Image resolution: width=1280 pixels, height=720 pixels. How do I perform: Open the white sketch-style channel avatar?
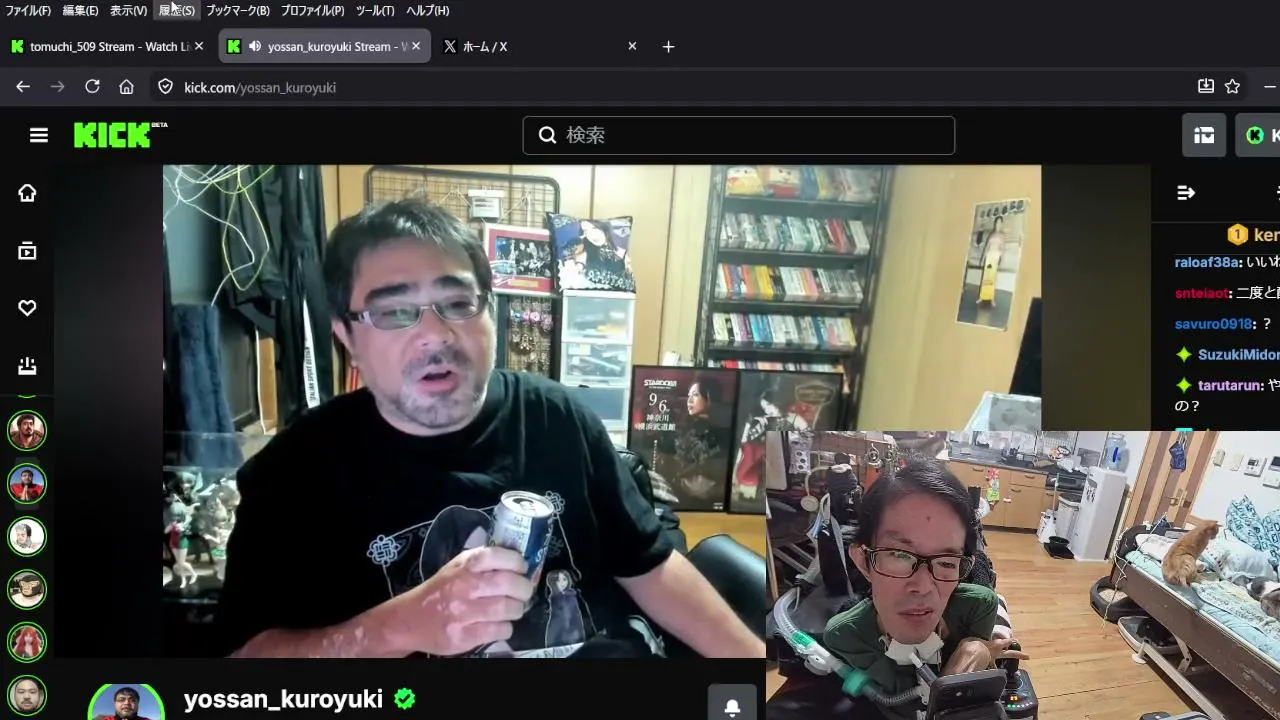tap(27, 536)
